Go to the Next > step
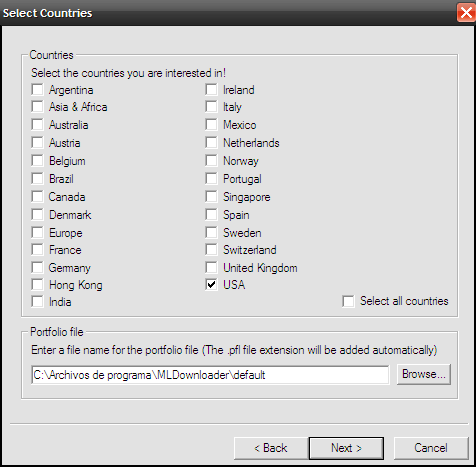 coord(346,448)
